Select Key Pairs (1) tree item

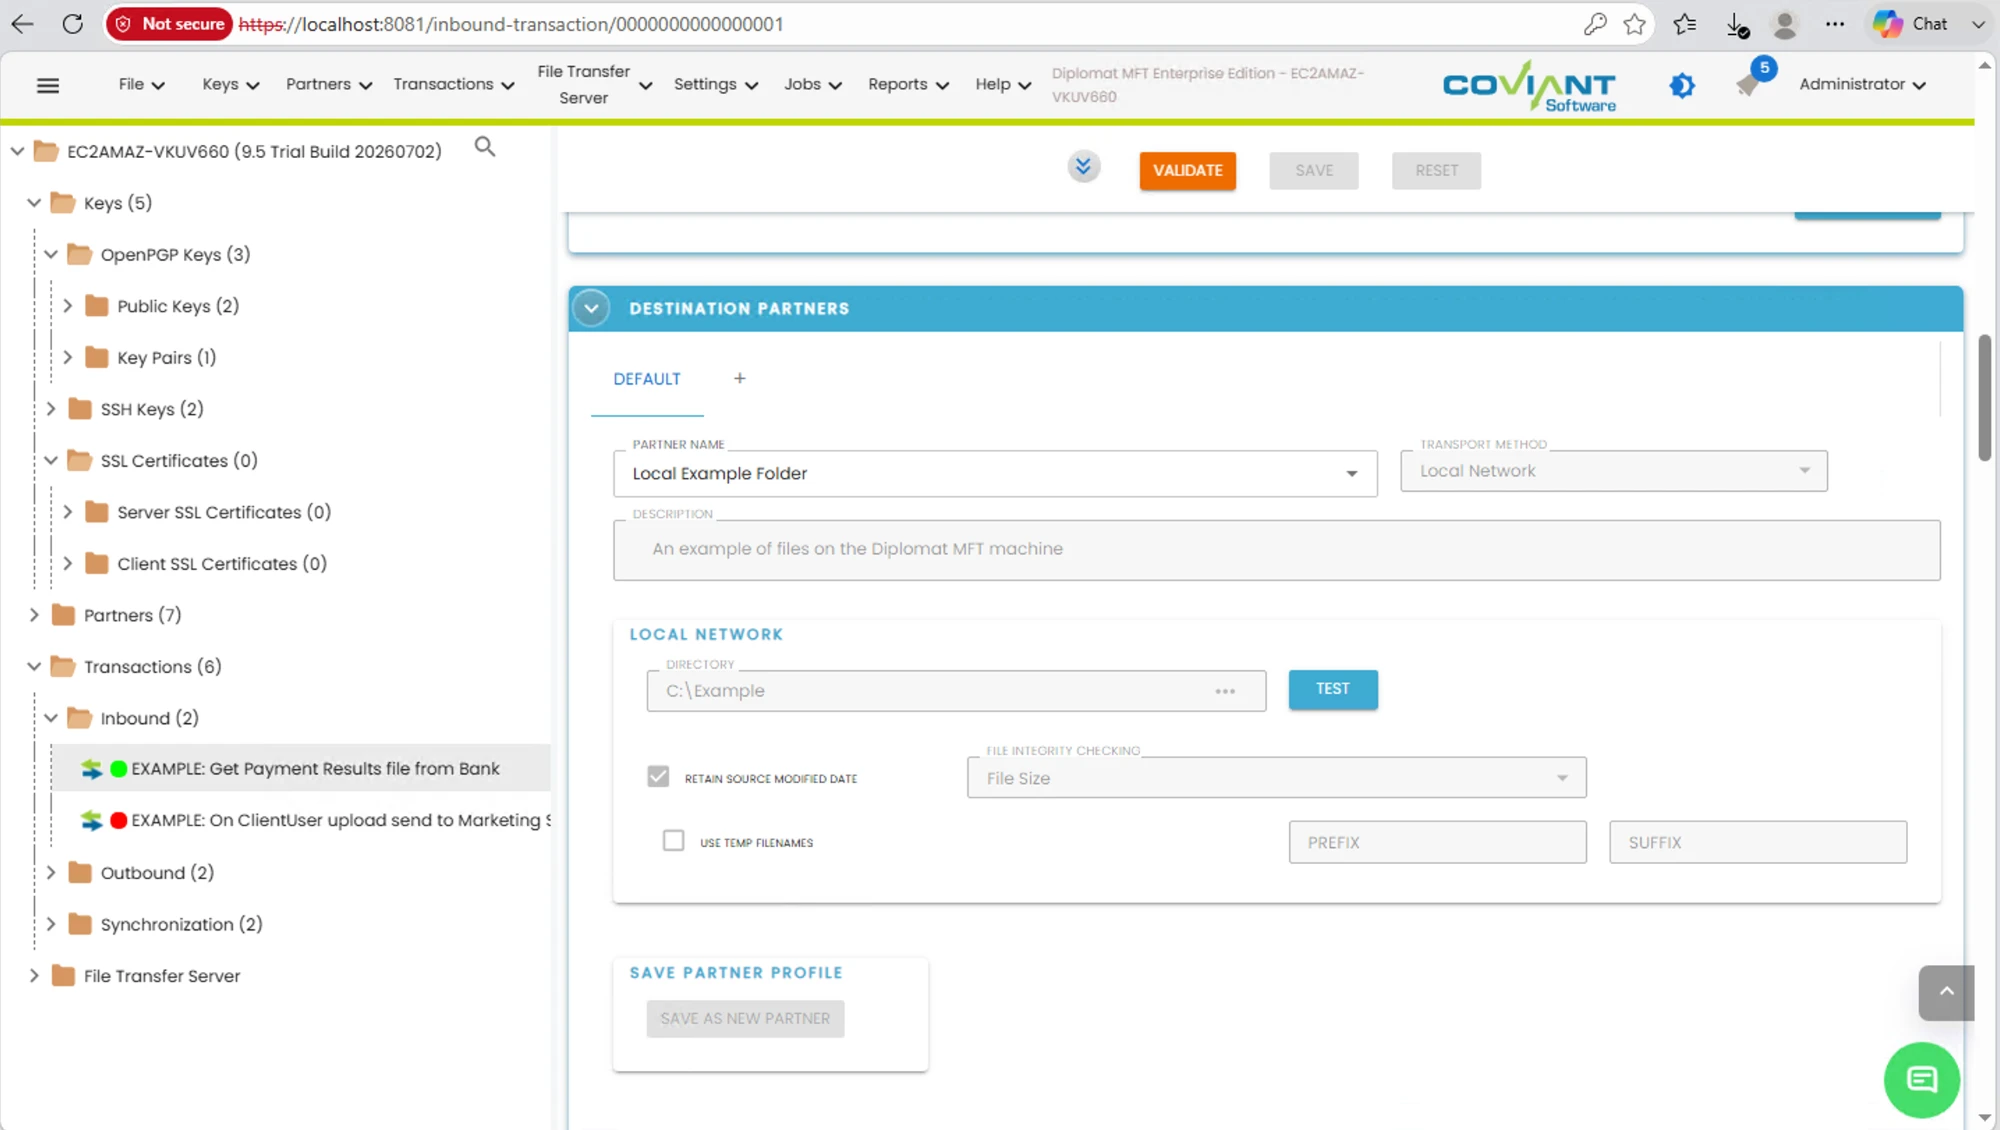point(166,358)
